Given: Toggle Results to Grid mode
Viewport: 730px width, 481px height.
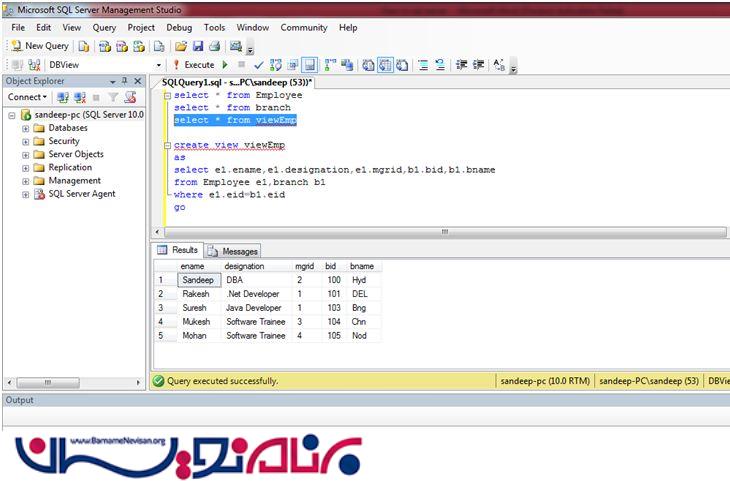Looking at the screenshot, I should click(385, 65).
